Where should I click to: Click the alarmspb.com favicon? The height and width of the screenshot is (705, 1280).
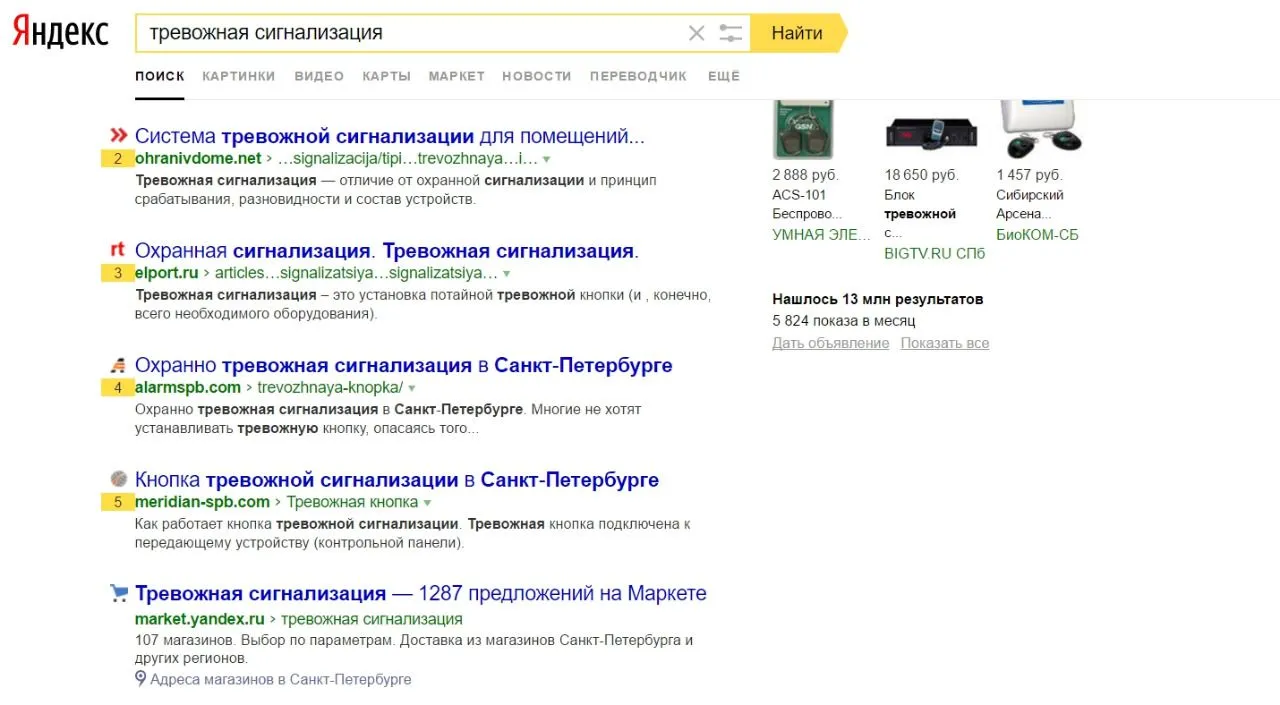coord(118,365)
